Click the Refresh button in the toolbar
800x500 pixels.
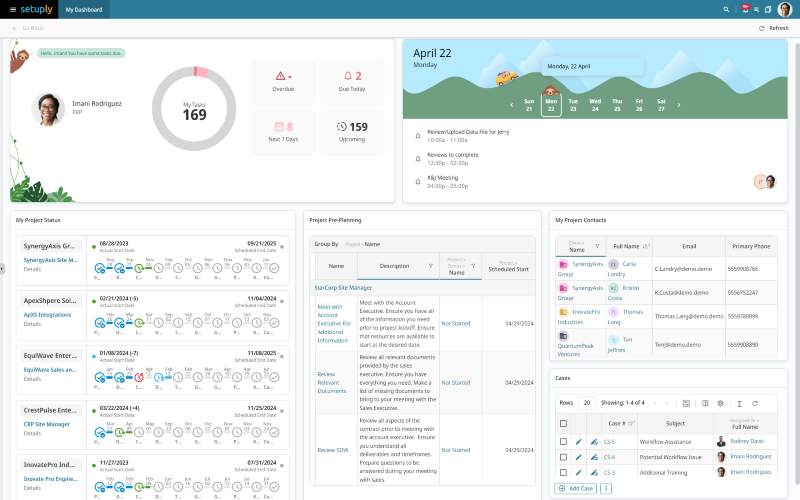tap(773, 28)
